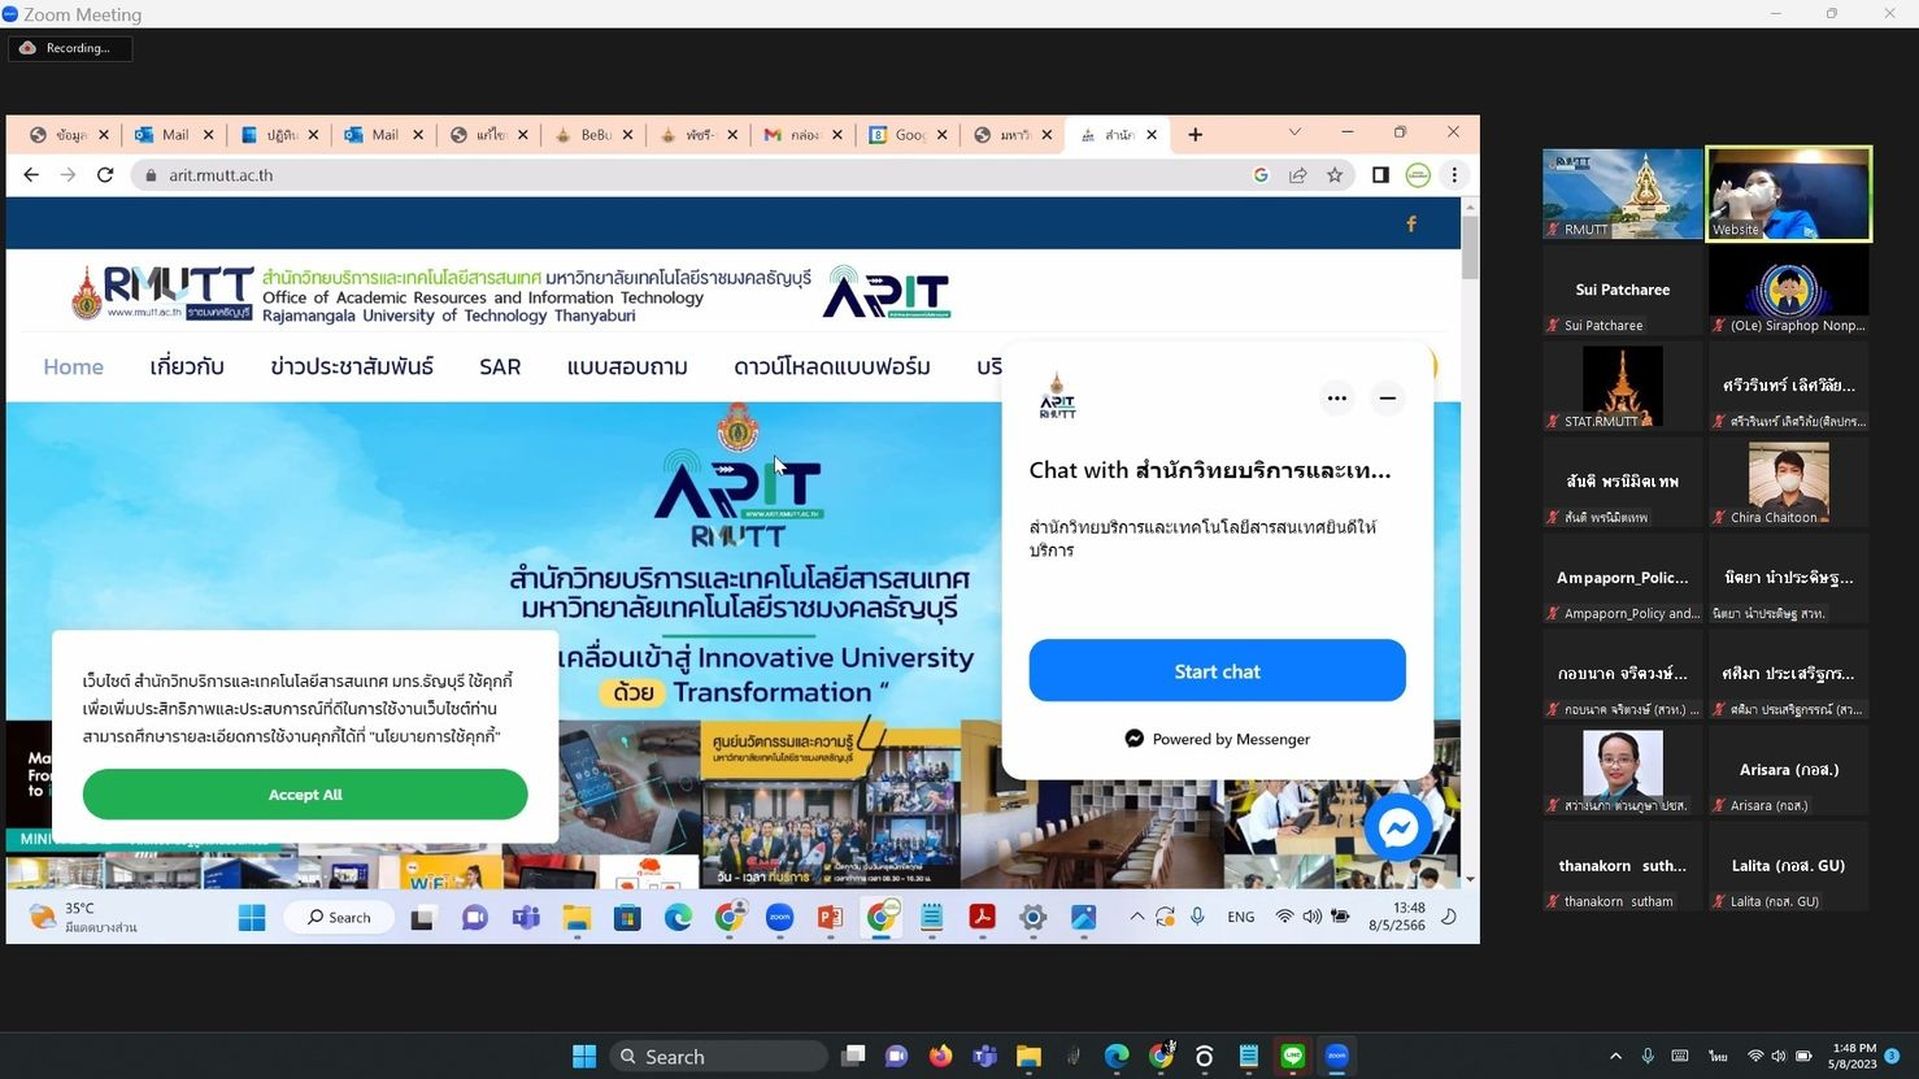Viewport: 1919px width, 1079px height.
Task: Click ENG language indicator in shared taskbar
Action: click(x=1240, y=917)
